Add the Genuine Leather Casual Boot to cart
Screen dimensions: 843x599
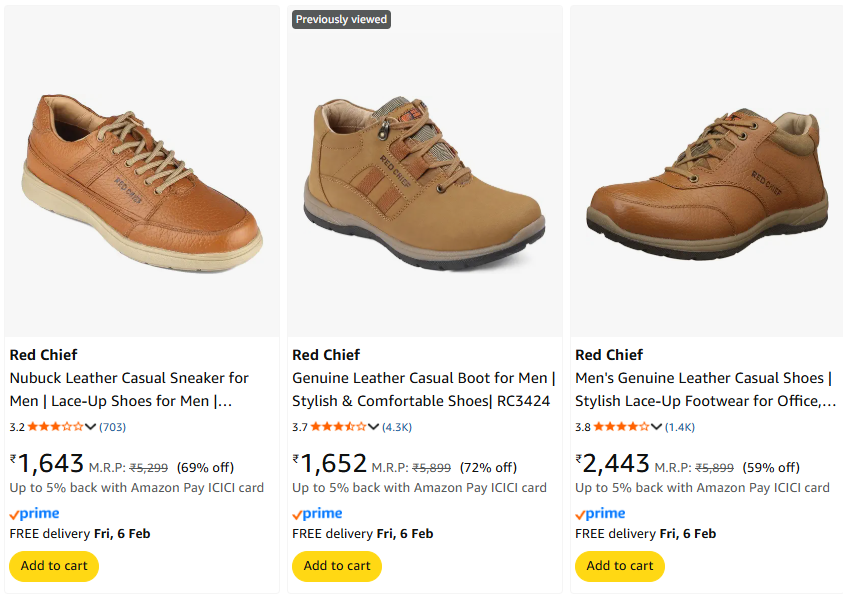pos(337,566)
